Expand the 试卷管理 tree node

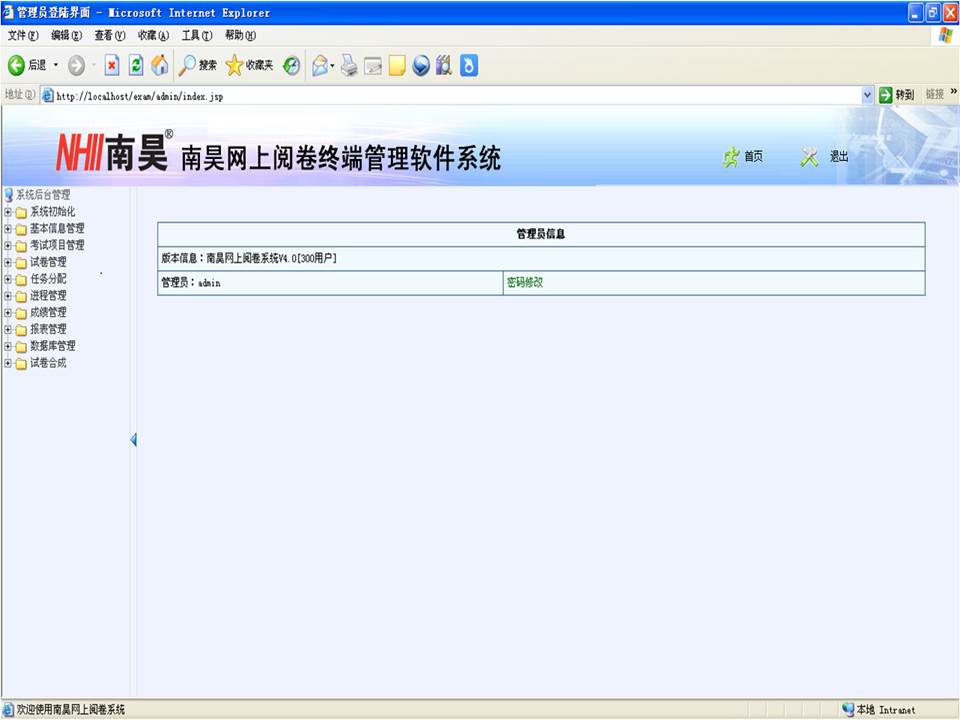tap(8, 261)
